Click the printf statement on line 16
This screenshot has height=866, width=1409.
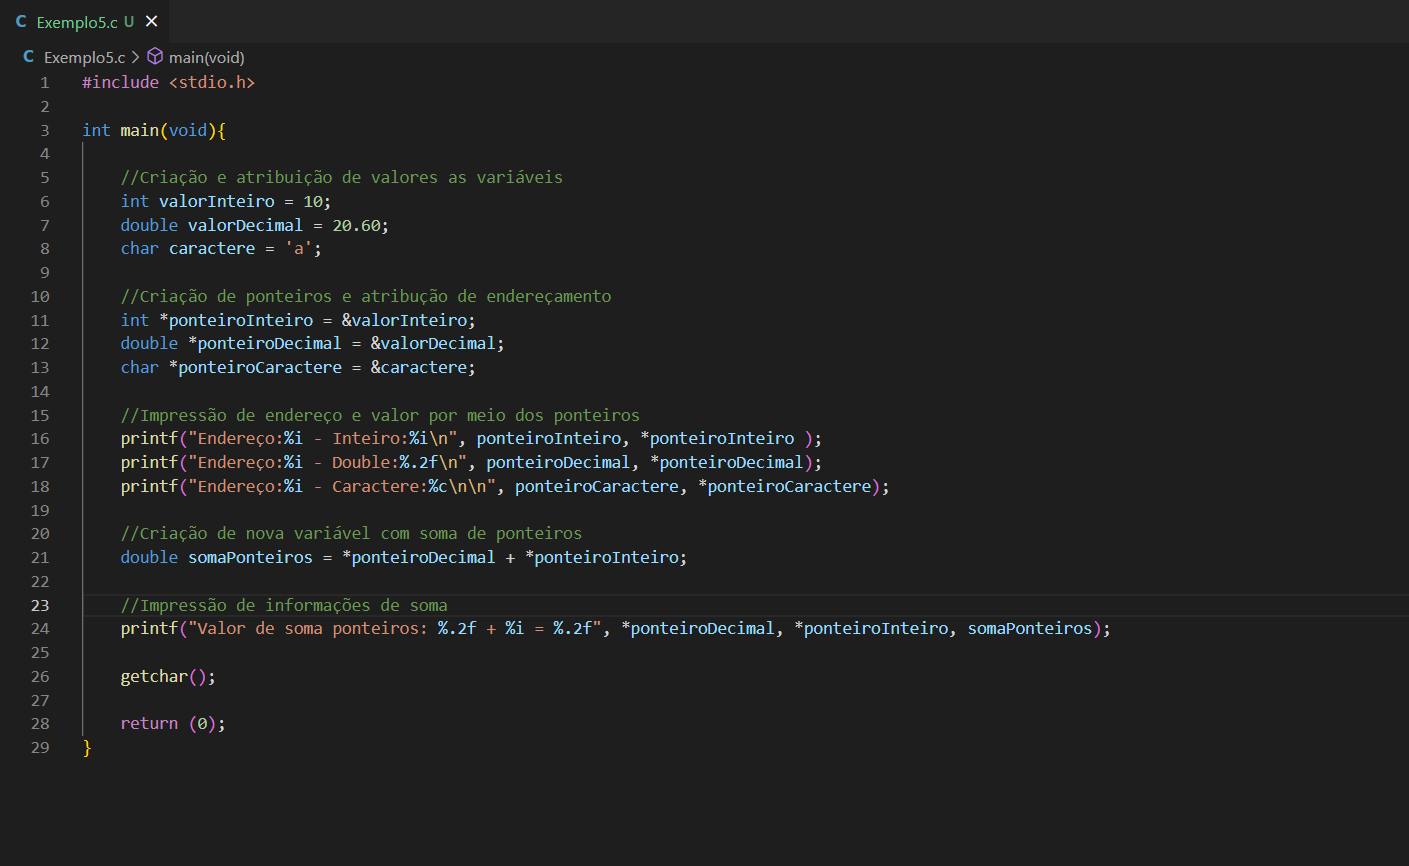click(x=300, y=438)
